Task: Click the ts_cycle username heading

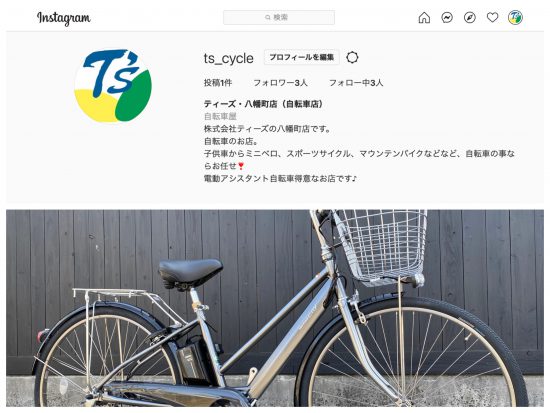Action: click(229, 58)
